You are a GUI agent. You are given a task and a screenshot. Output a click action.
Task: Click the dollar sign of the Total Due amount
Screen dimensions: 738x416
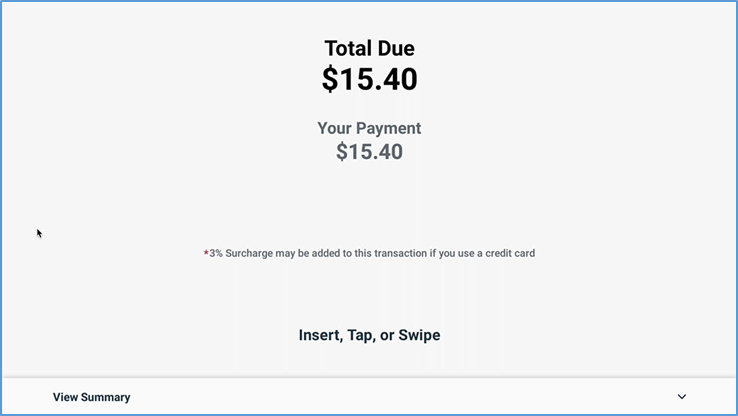click(x=330, y=79)
